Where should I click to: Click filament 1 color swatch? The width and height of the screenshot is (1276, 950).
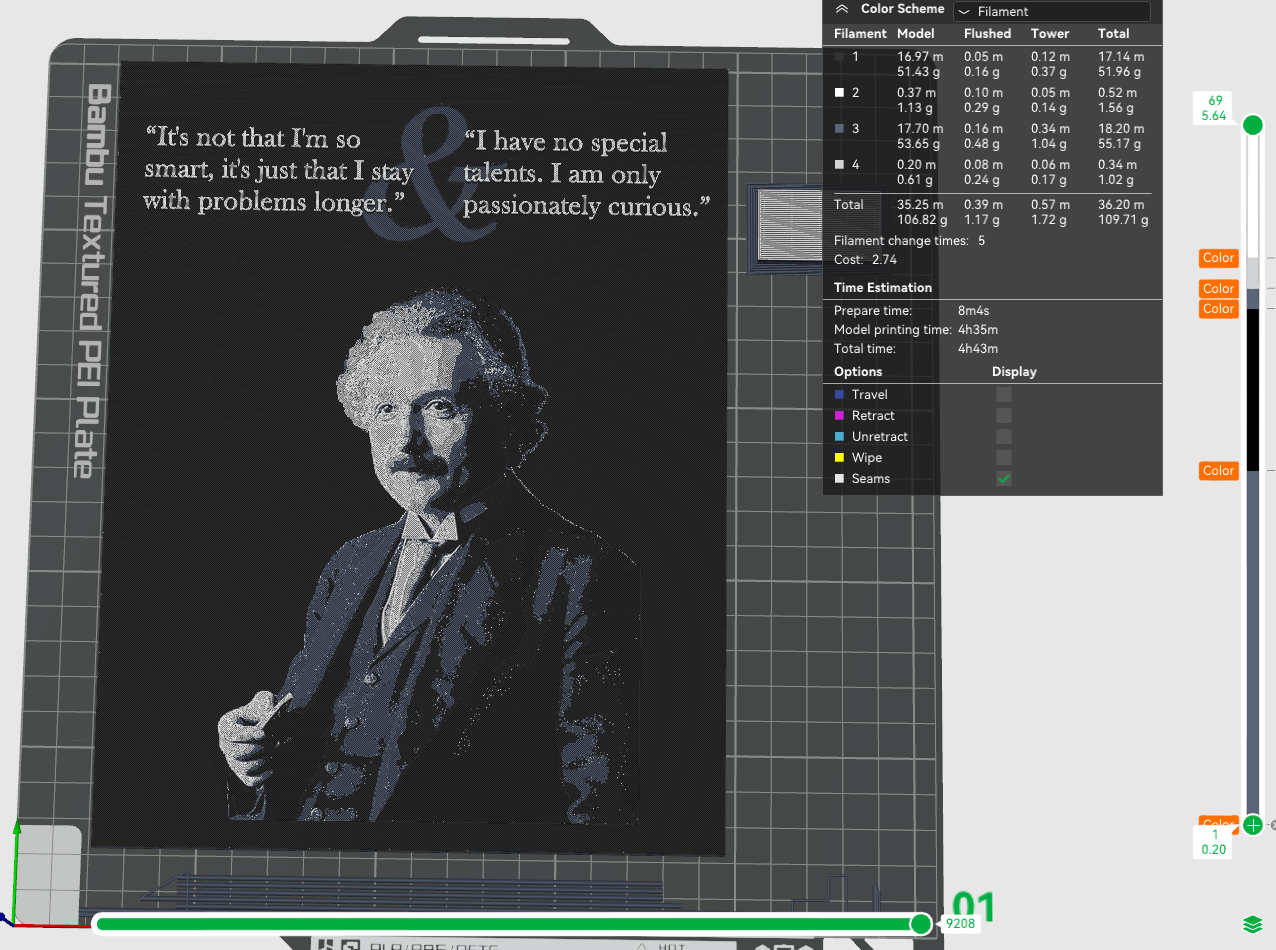(840, 57)
